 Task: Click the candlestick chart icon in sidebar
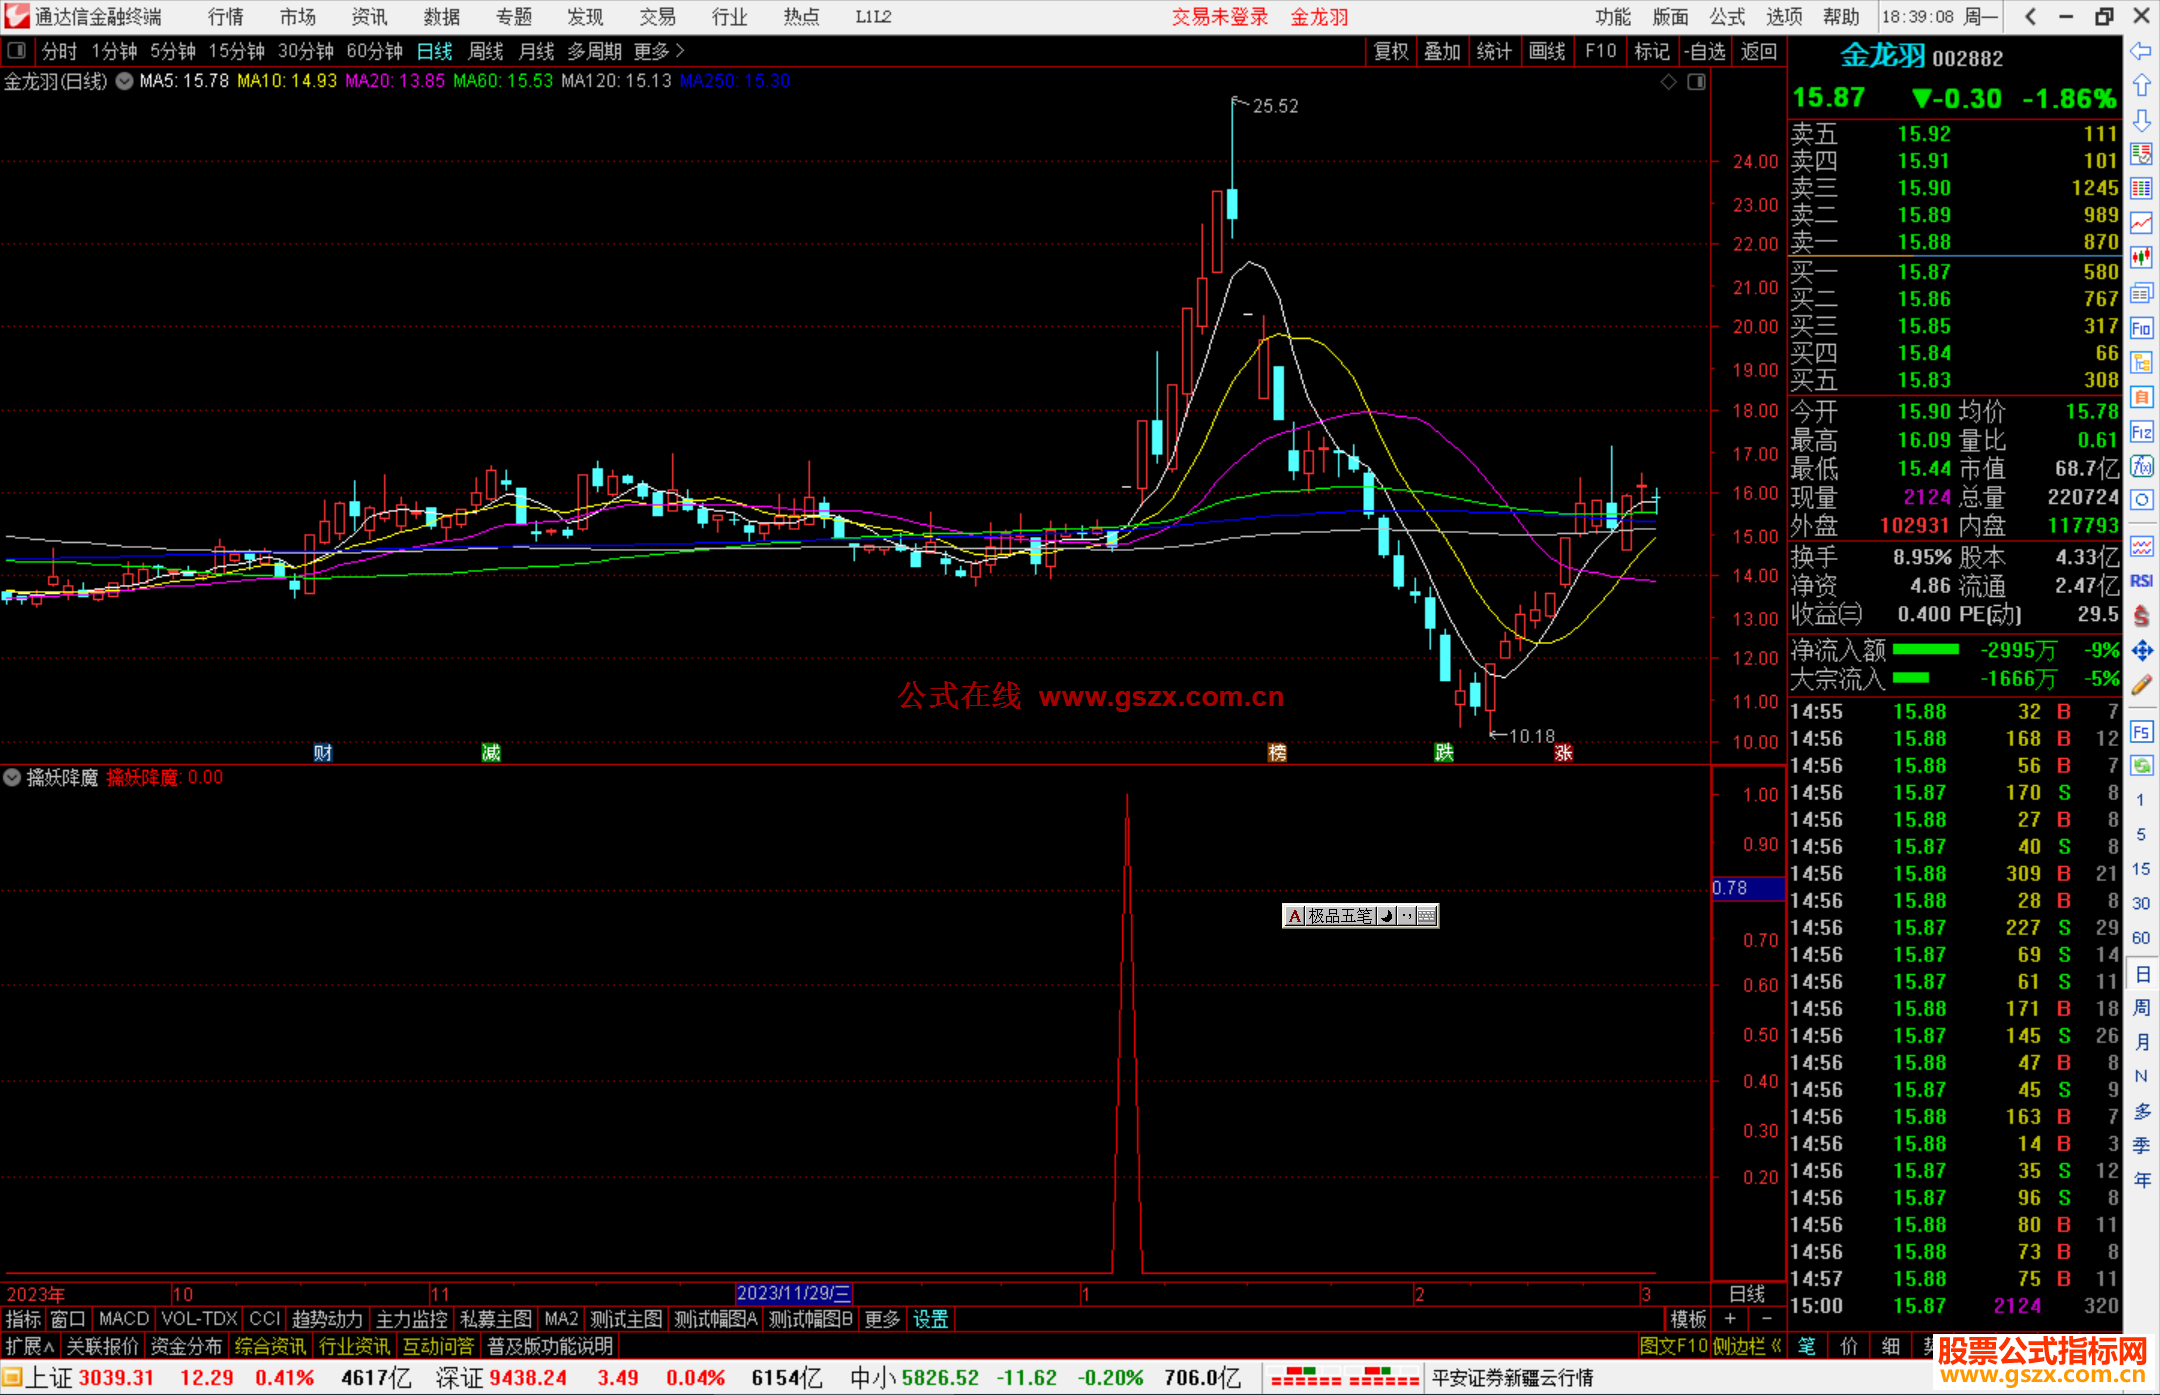[2141, 257]
